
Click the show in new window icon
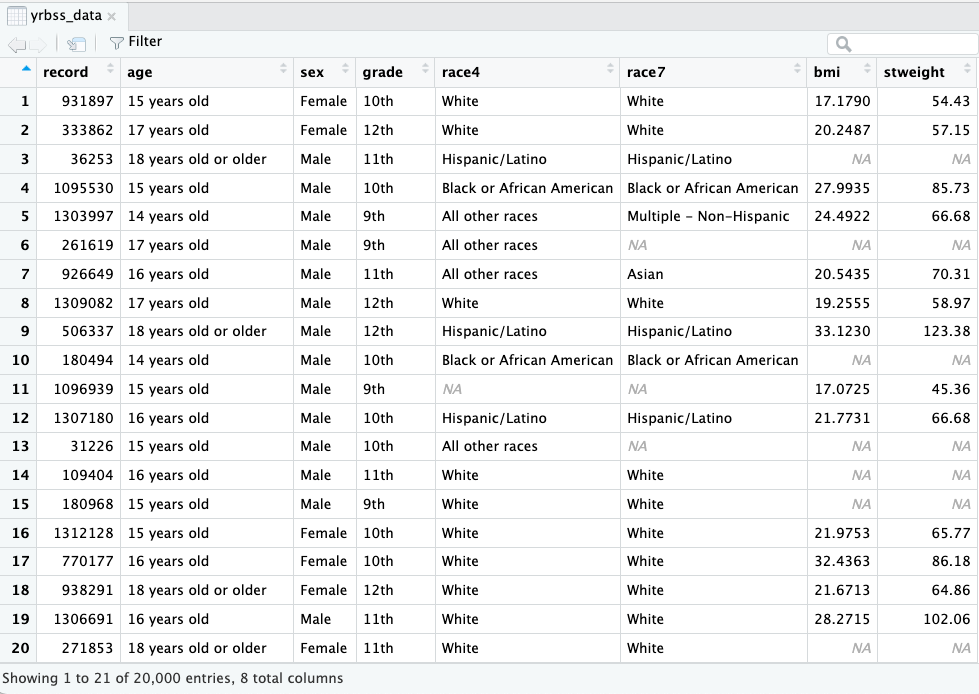click(76, 43)
